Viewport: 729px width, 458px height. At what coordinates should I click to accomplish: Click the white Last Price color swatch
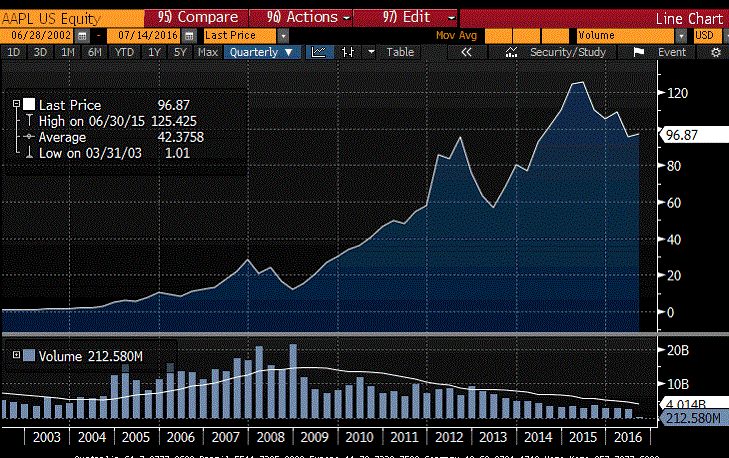[x=29, y=104]
